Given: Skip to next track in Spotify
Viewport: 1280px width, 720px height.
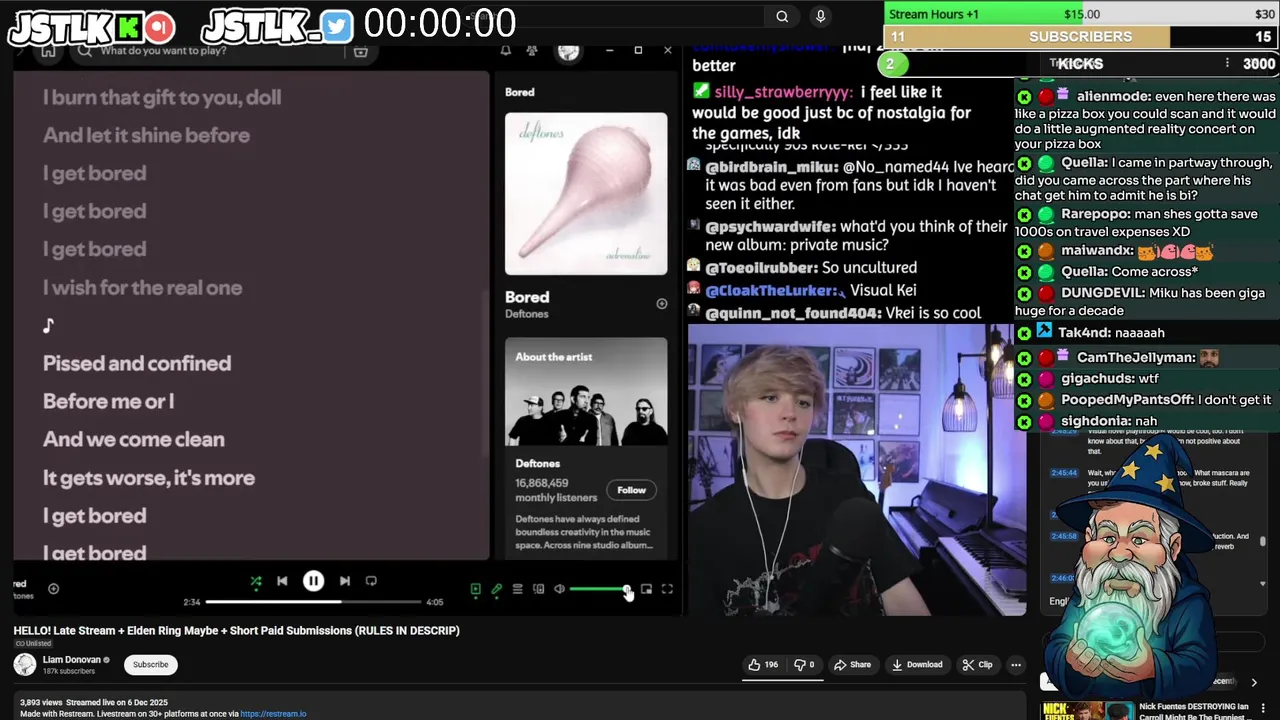Looking at the screenshot, I should tap(344, 581).
